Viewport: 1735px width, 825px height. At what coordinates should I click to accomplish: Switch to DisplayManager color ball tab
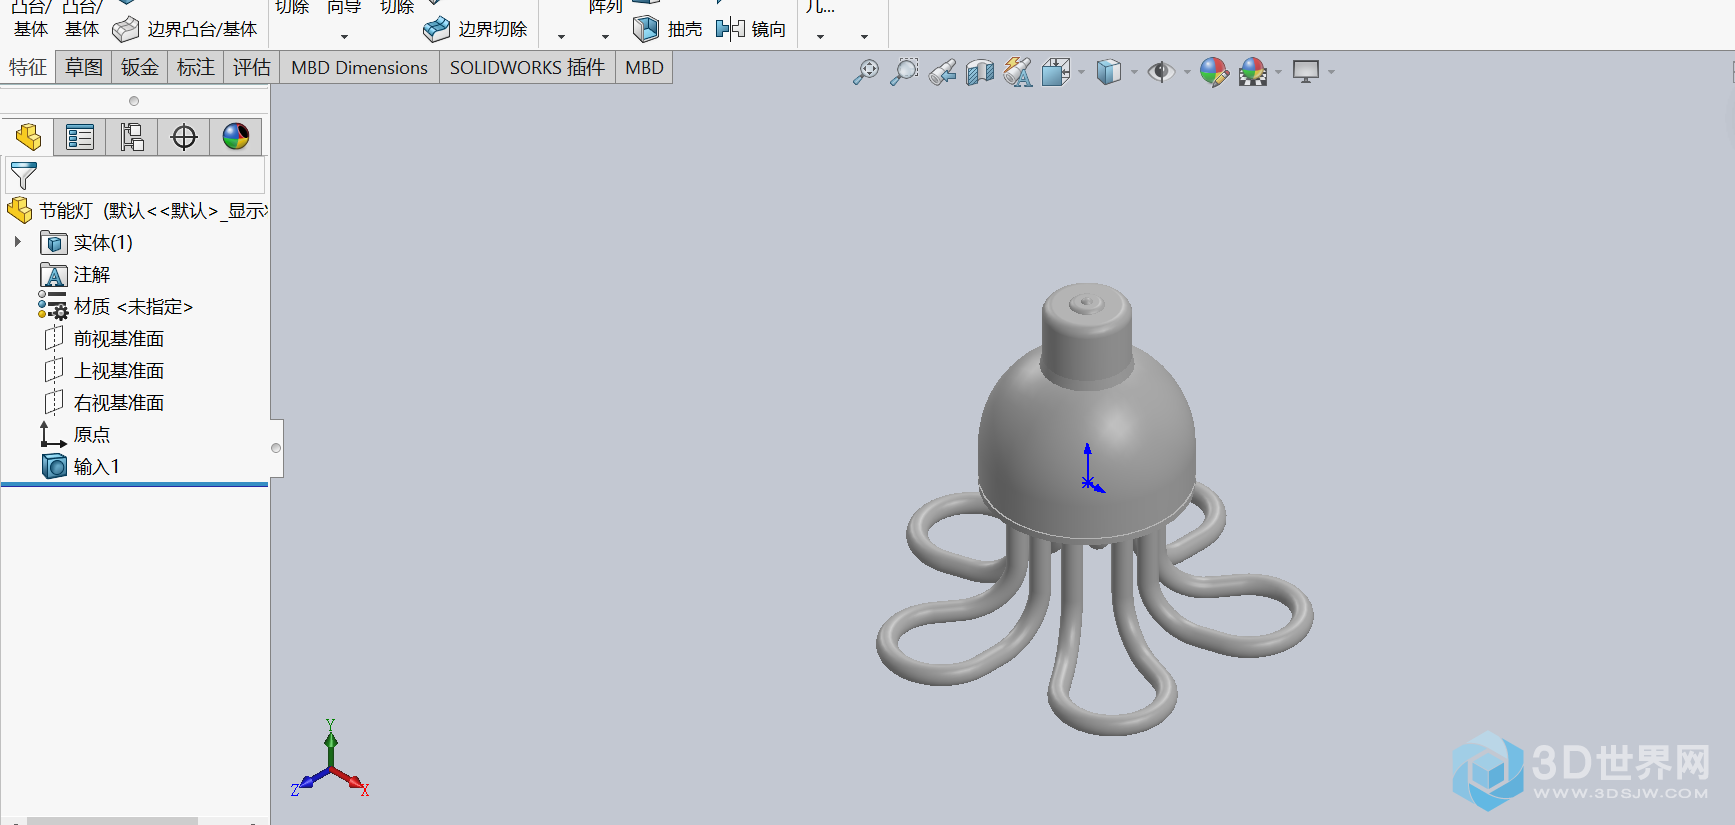coord(236,137)
